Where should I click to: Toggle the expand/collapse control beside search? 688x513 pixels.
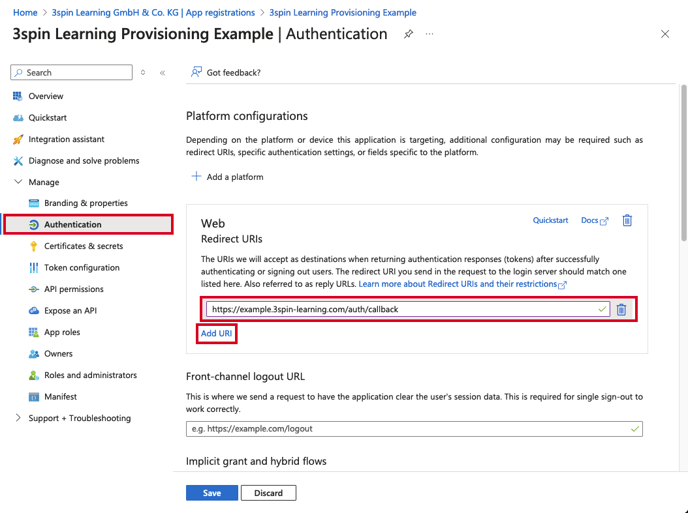pos(143,72)
